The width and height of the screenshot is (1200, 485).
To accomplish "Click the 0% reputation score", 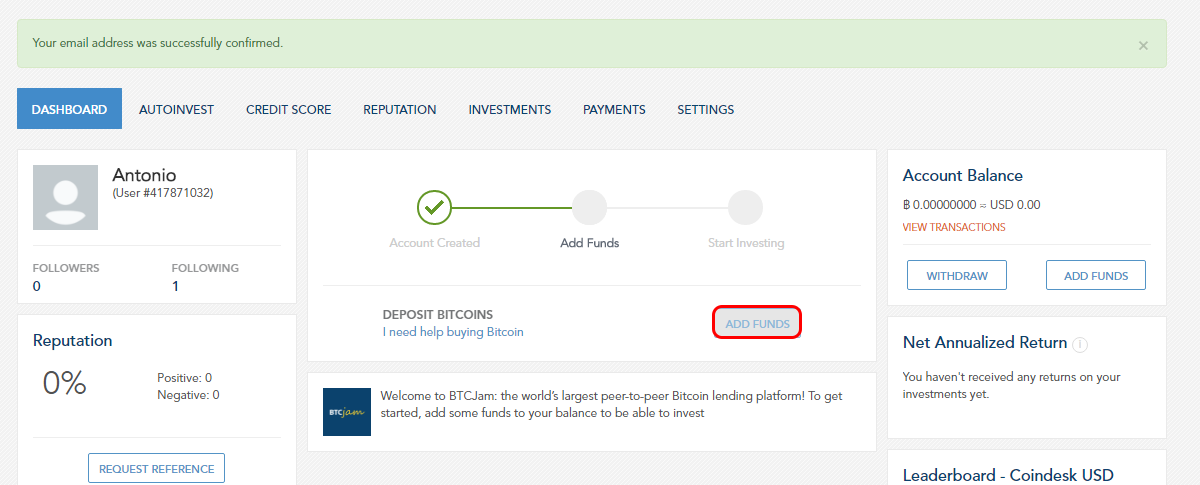I will [65, 383].
